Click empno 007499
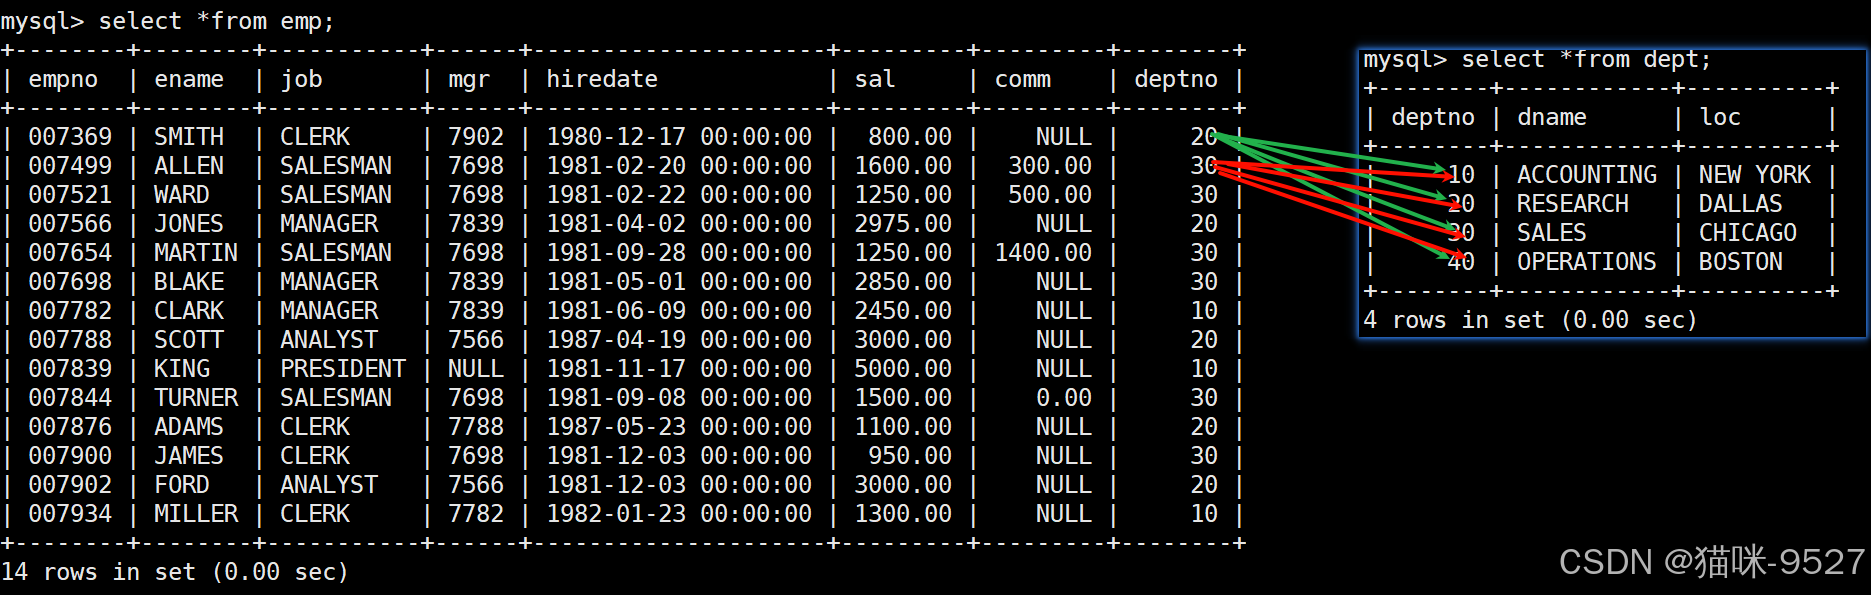The image size is (1871, 595). point(70,165)
